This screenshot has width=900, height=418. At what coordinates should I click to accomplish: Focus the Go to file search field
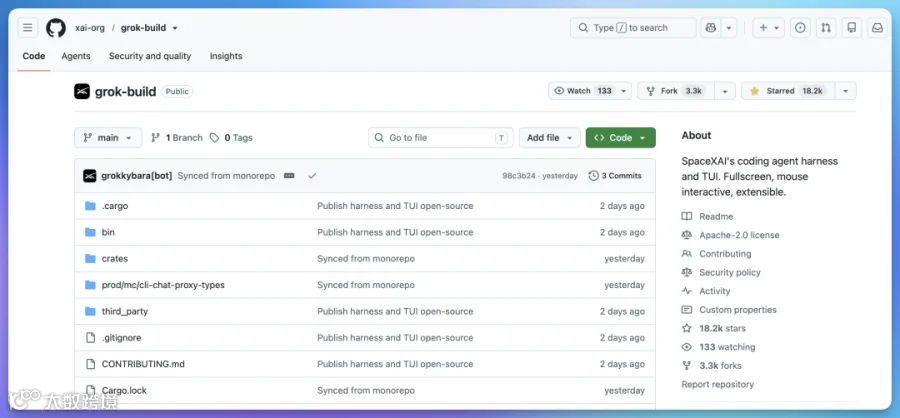[x=441, y=138]
